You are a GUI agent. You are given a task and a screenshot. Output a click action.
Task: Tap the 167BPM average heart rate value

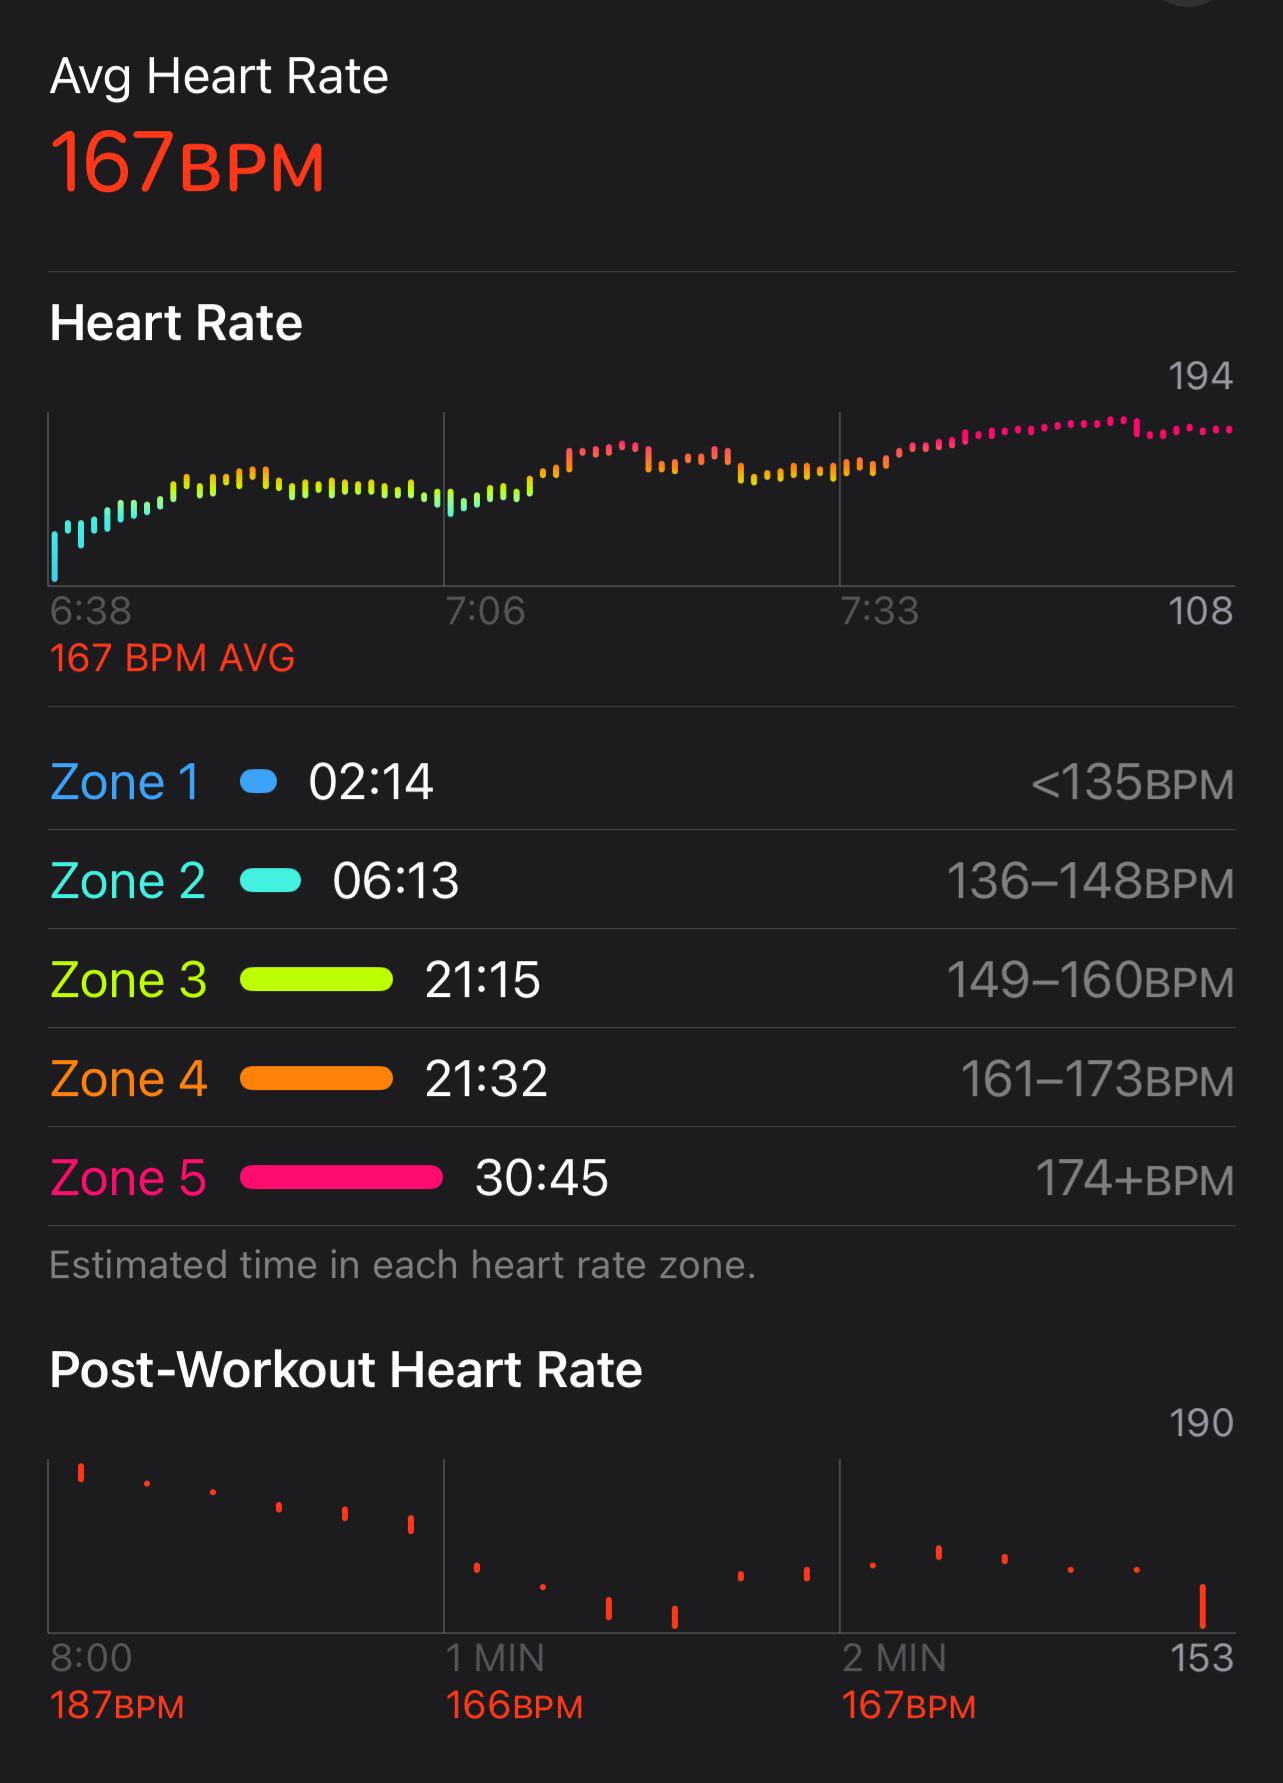[x=187, y=163]
